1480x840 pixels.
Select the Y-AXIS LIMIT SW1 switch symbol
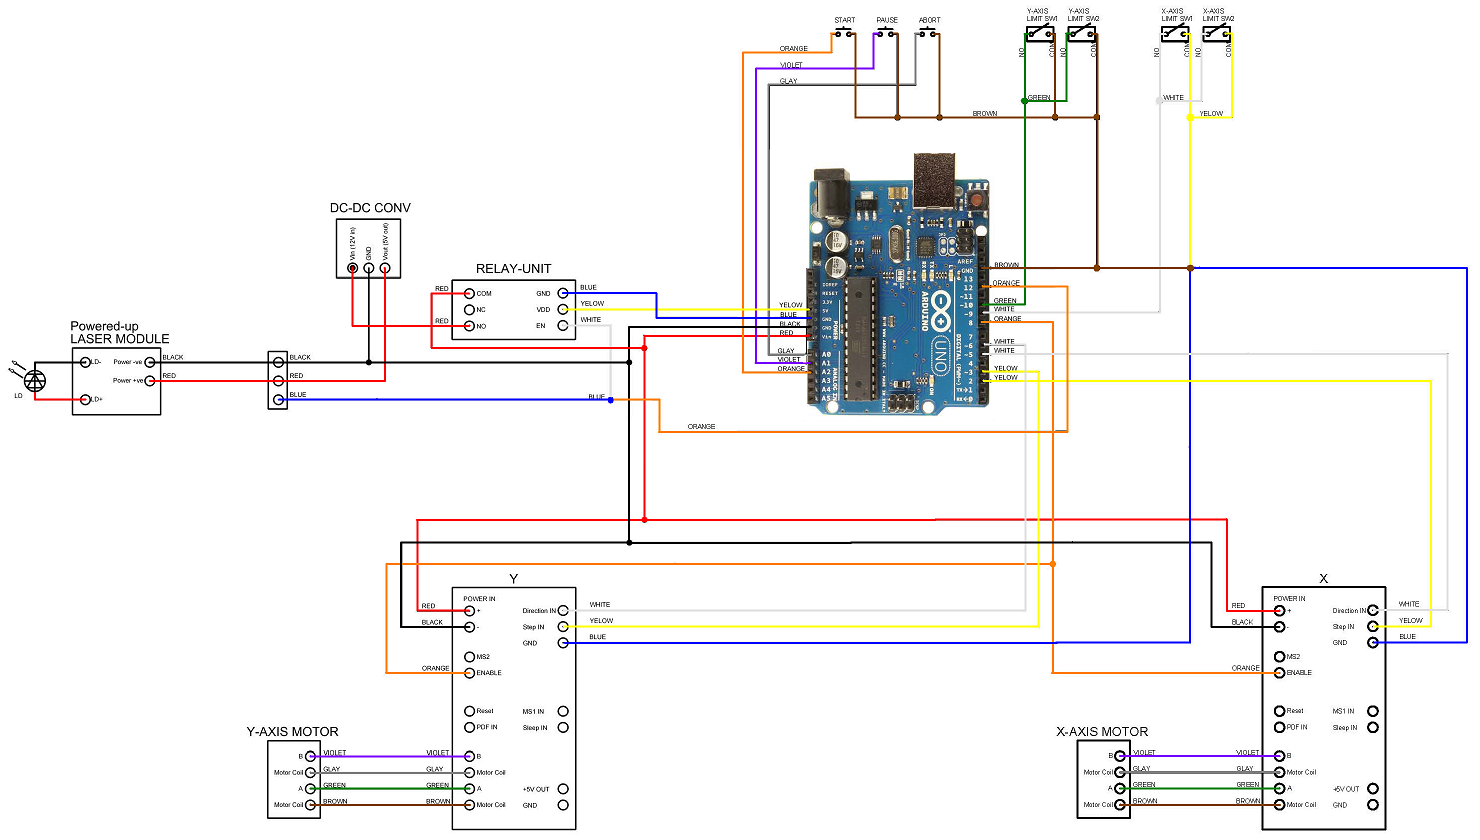tap(1040, 33)
